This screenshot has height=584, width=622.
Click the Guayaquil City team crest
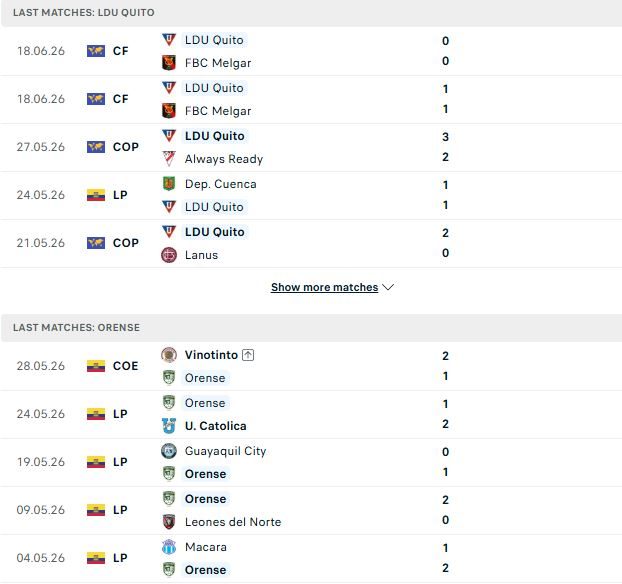(x=169, y=451)
